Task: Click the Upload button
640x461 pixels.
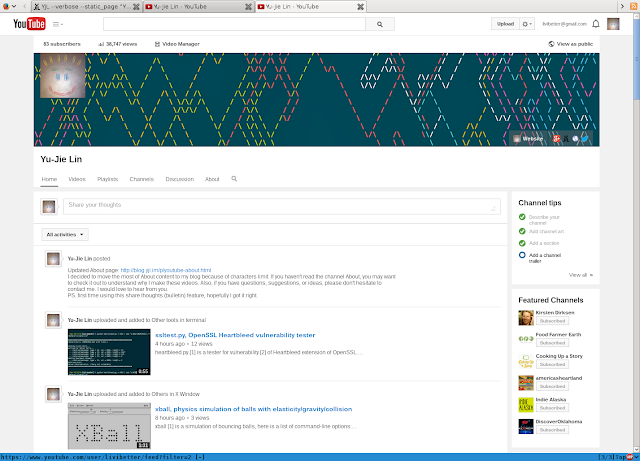Action: [x=505, y=24]
